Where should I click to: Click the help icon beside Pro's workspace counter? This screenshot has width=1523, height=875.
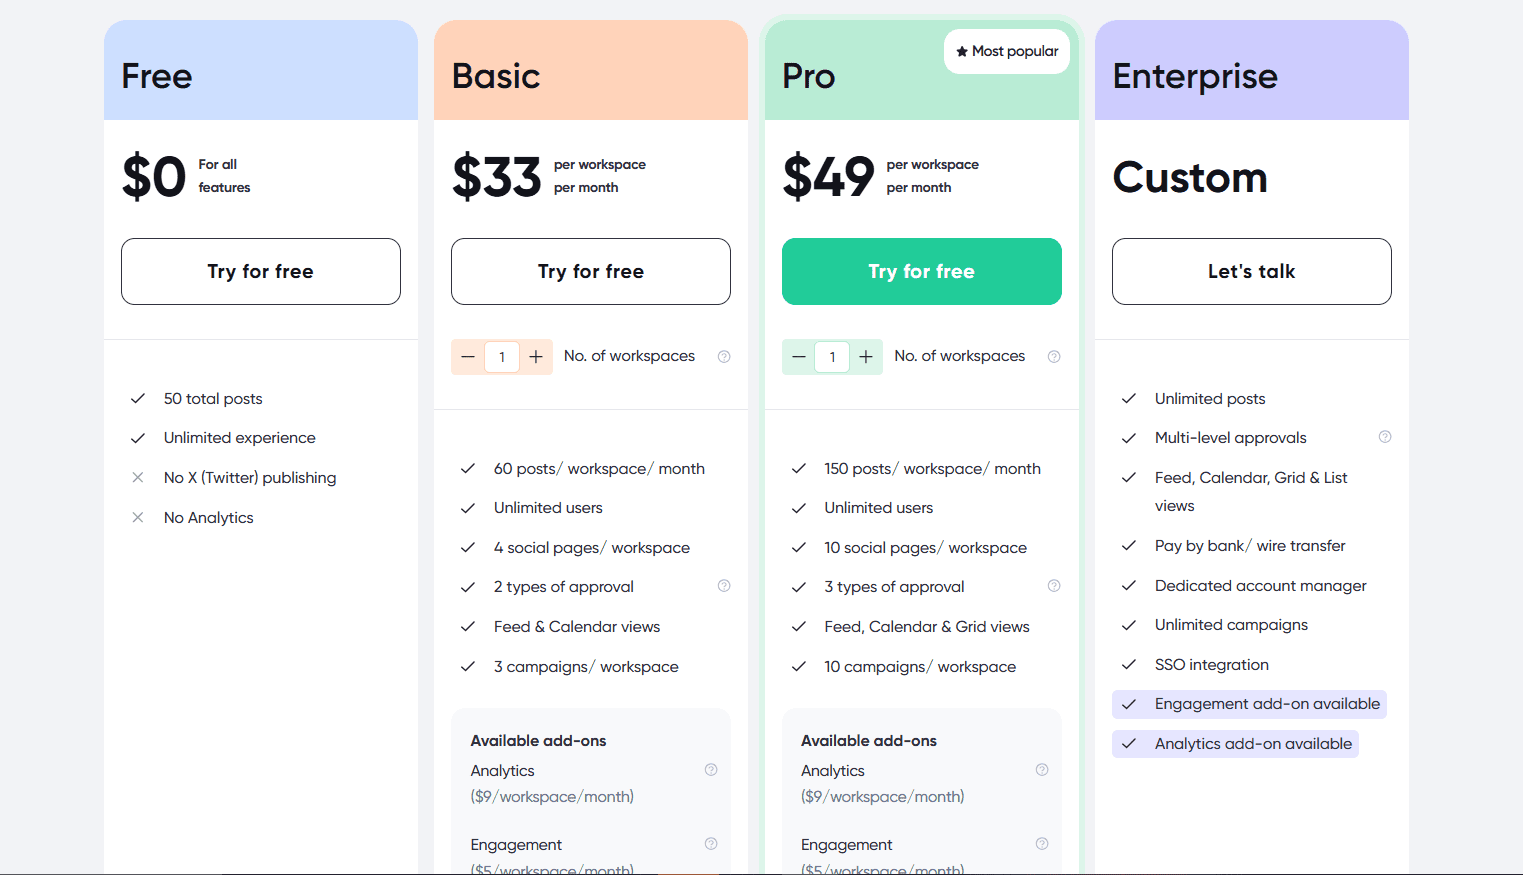[x=1054, y=355]
